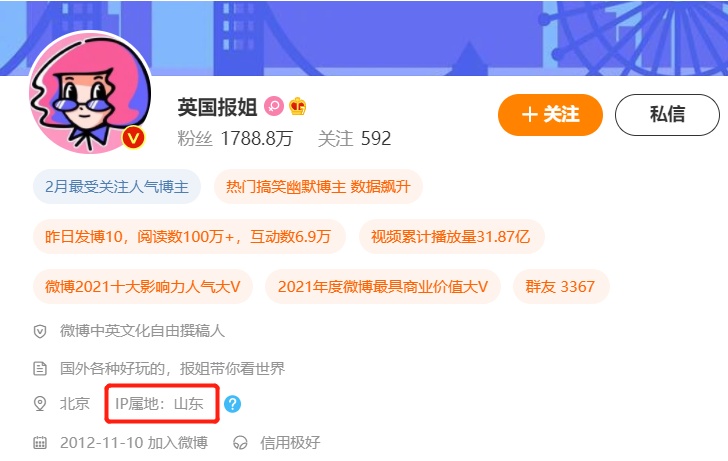
Task: Click the credit icon beside 信用极好
Action: point(240,443)
